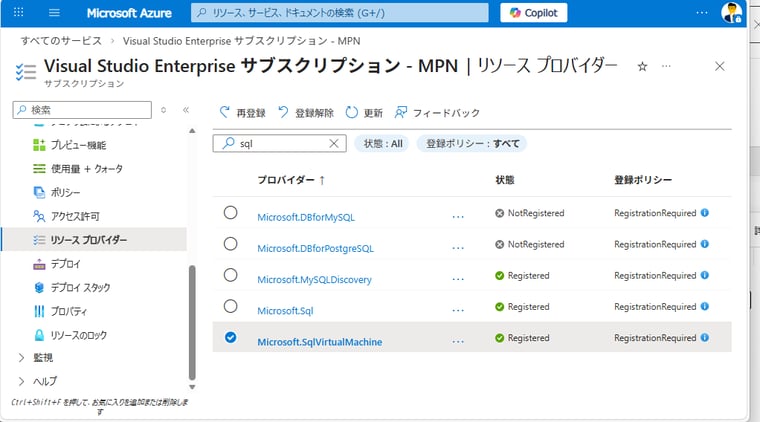The image size is (760, 422).
Task: Open the Visual Studio Enterprise subscription breadcrumb
Action: 241,41
